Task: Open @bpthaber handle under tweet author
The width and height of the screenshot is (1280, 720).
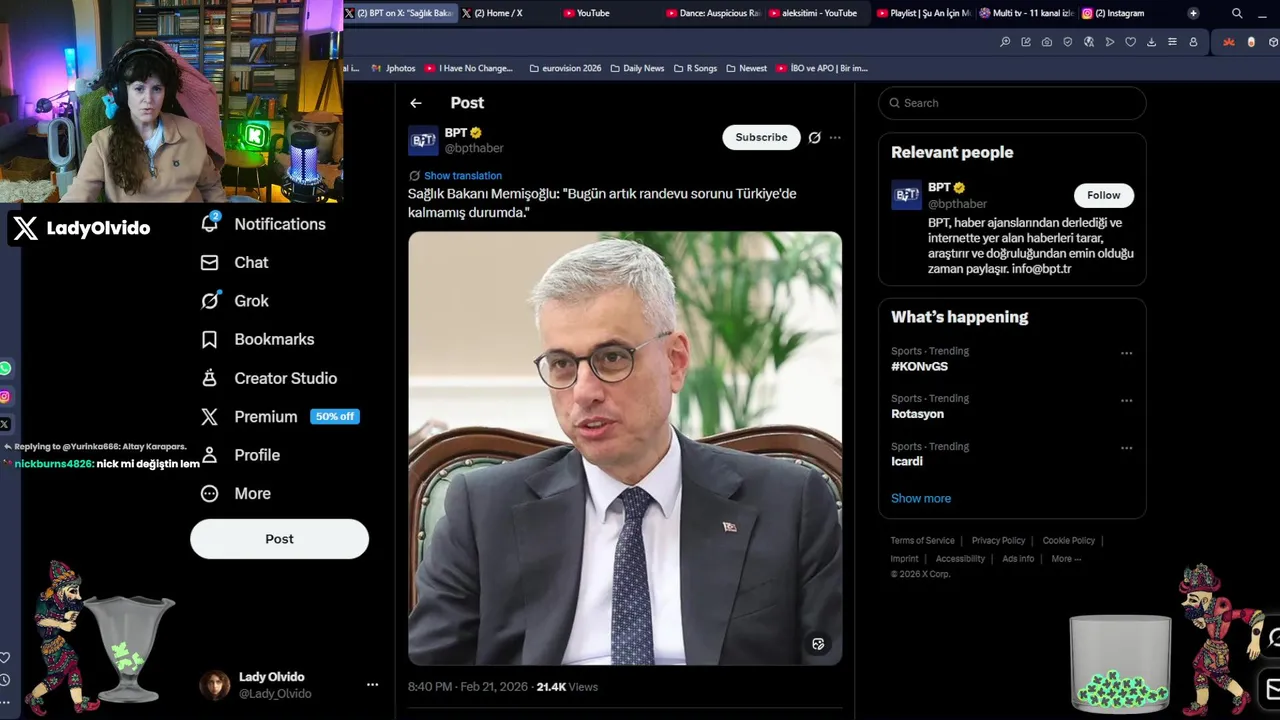Action: pos(474,148)
